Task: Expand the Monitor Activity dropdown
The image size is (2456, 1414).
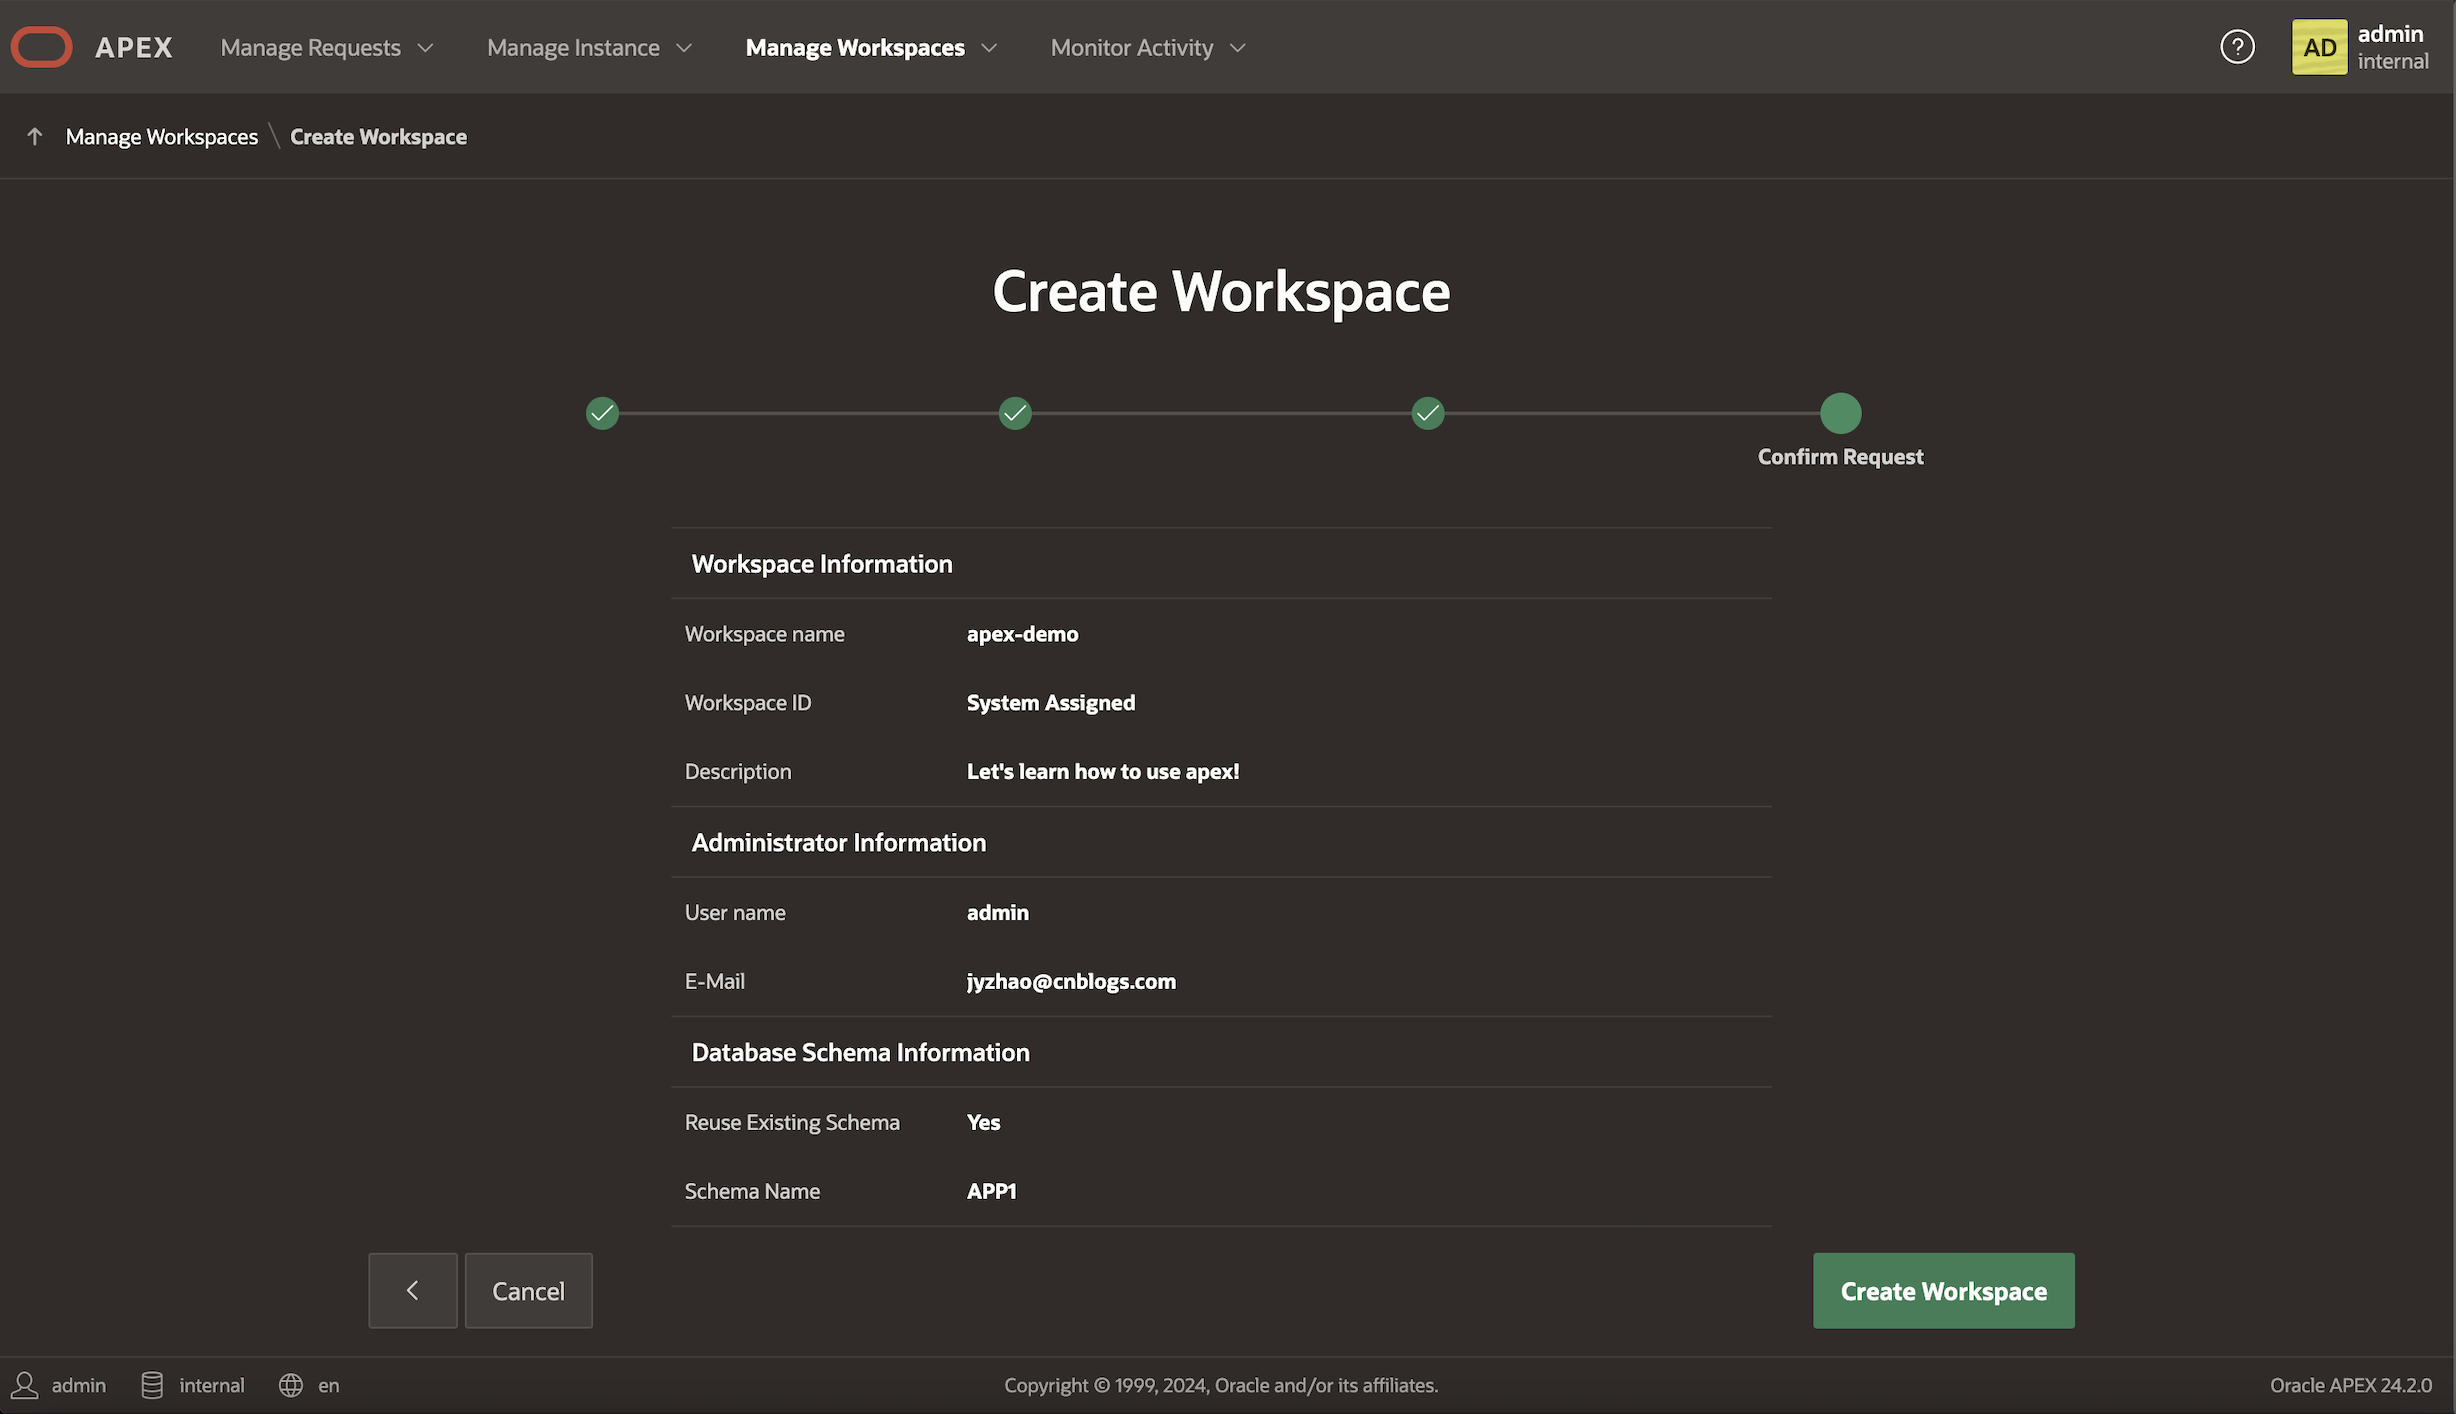Action: point(1147,47)
